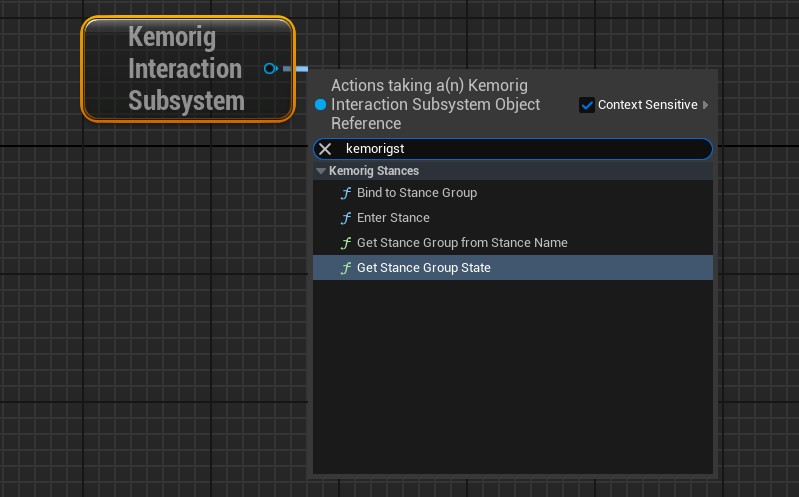Expand the arrow right of Context Sensitive
This screenshot has height=497, width=799.
706,105
